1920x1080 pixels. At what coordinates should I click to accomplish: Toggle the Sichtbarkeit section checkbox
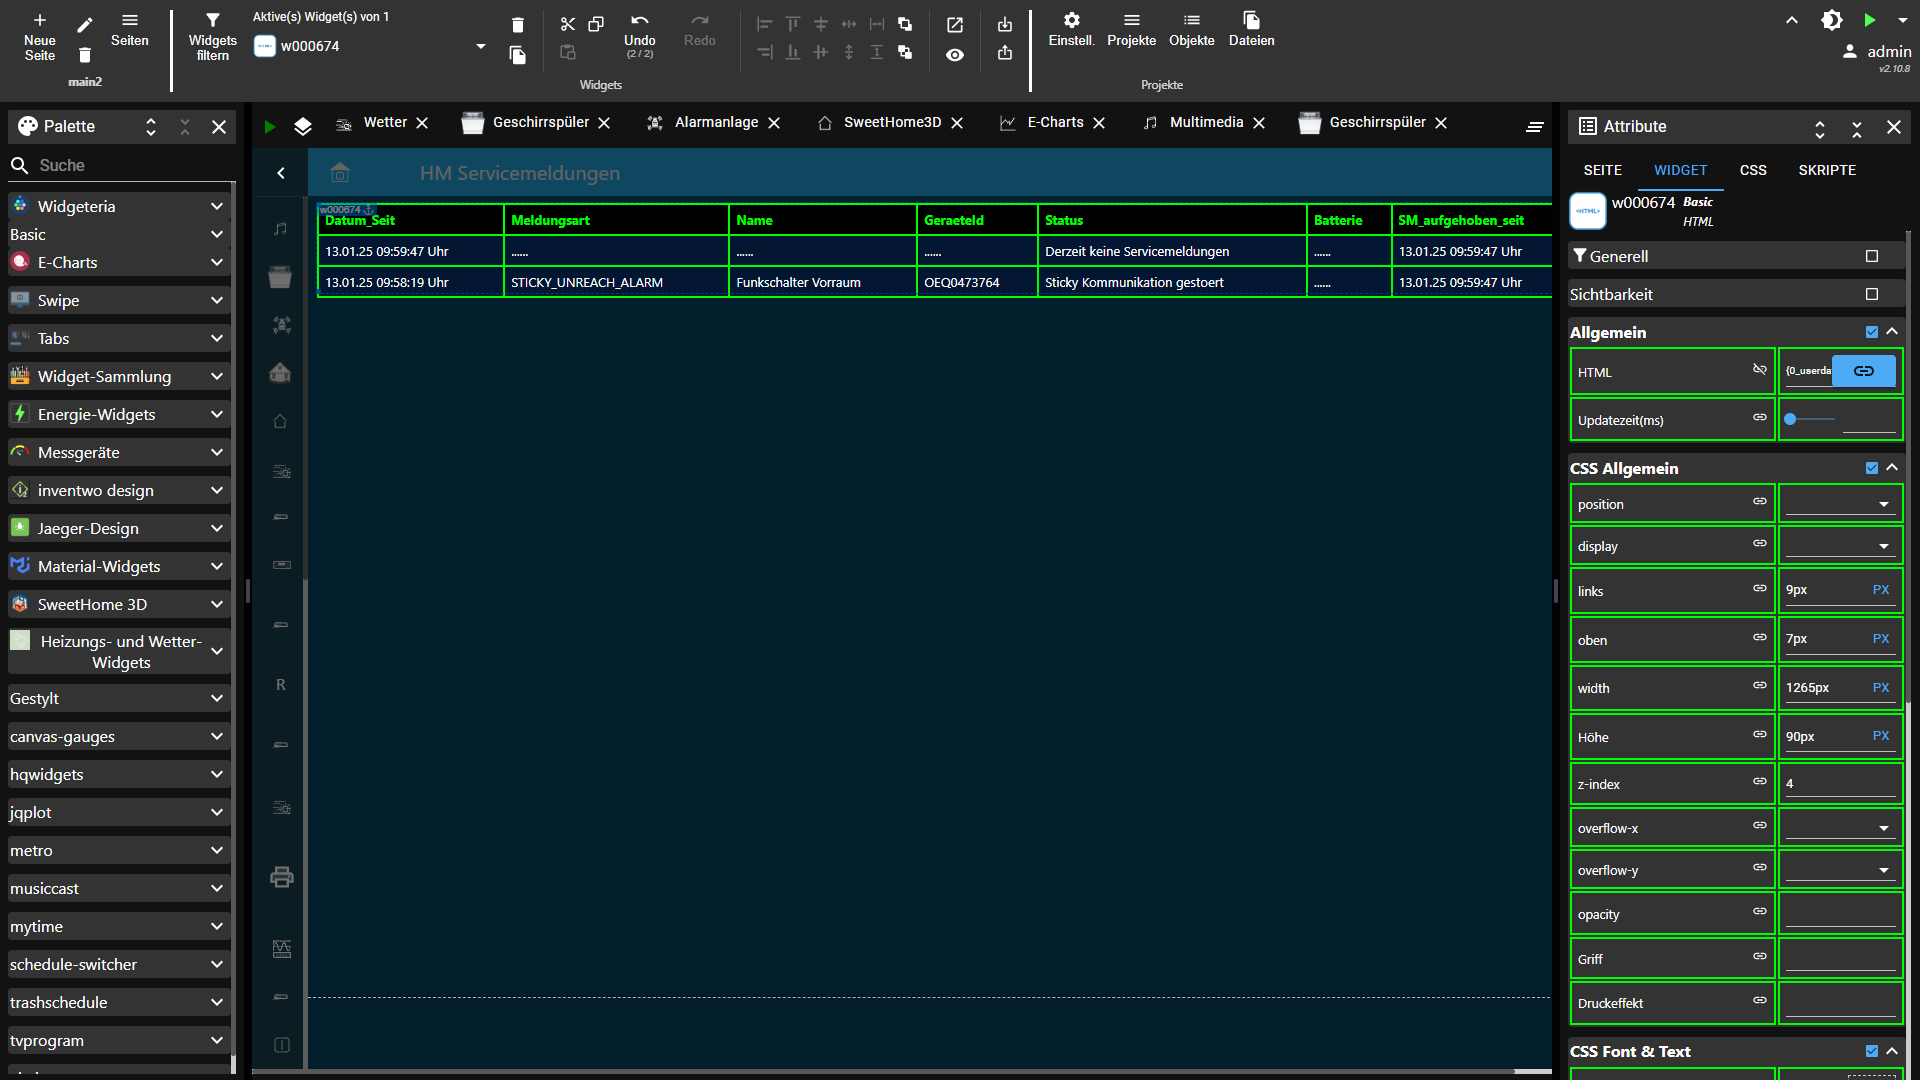click(1872, 294)
